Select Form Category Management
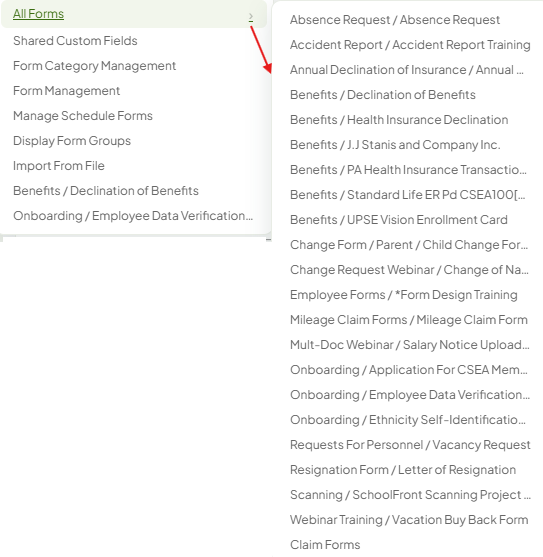The height and width of the screenshot is (557, 543). pos(94,66)
